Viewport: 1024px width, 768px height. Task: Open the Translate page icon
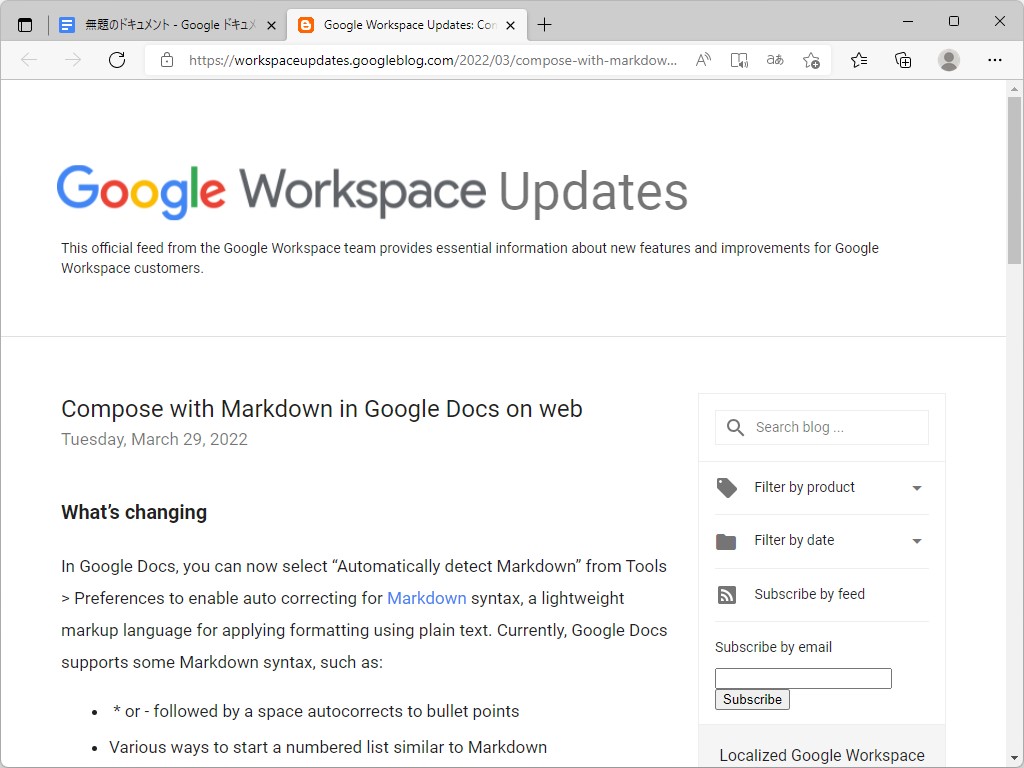coord(774,60)
